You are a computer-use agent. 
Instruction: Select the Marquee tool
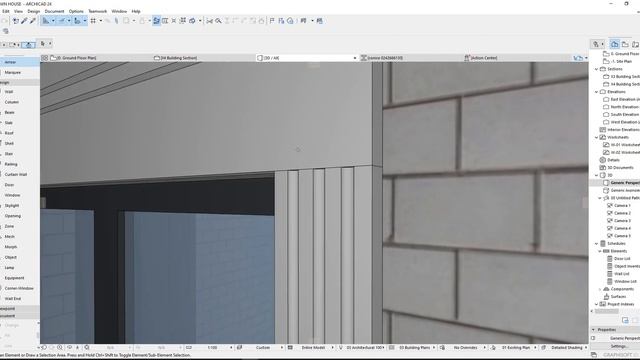click(x=19, y=72)
